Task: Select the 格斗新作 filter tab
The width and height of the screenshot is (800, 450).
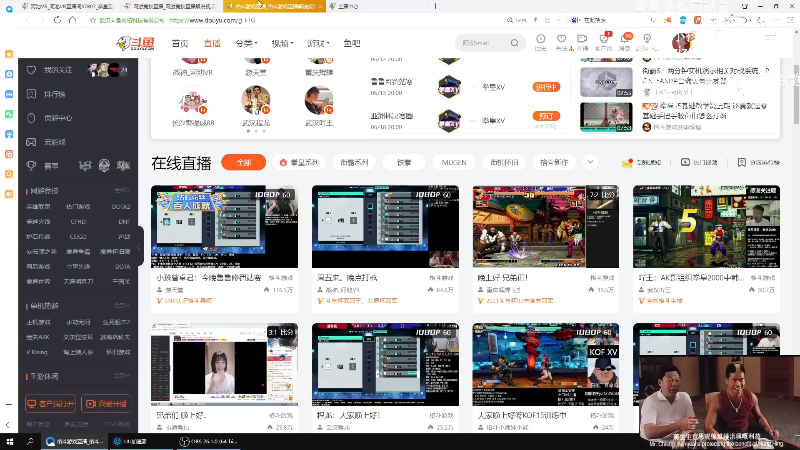Action: coord(554,162)
